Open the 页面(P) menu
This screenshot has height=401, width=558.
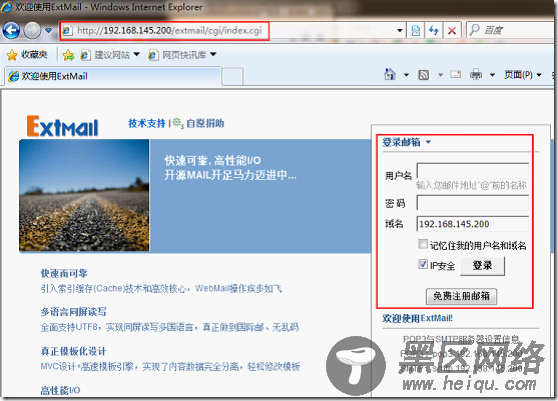point(523,75)
